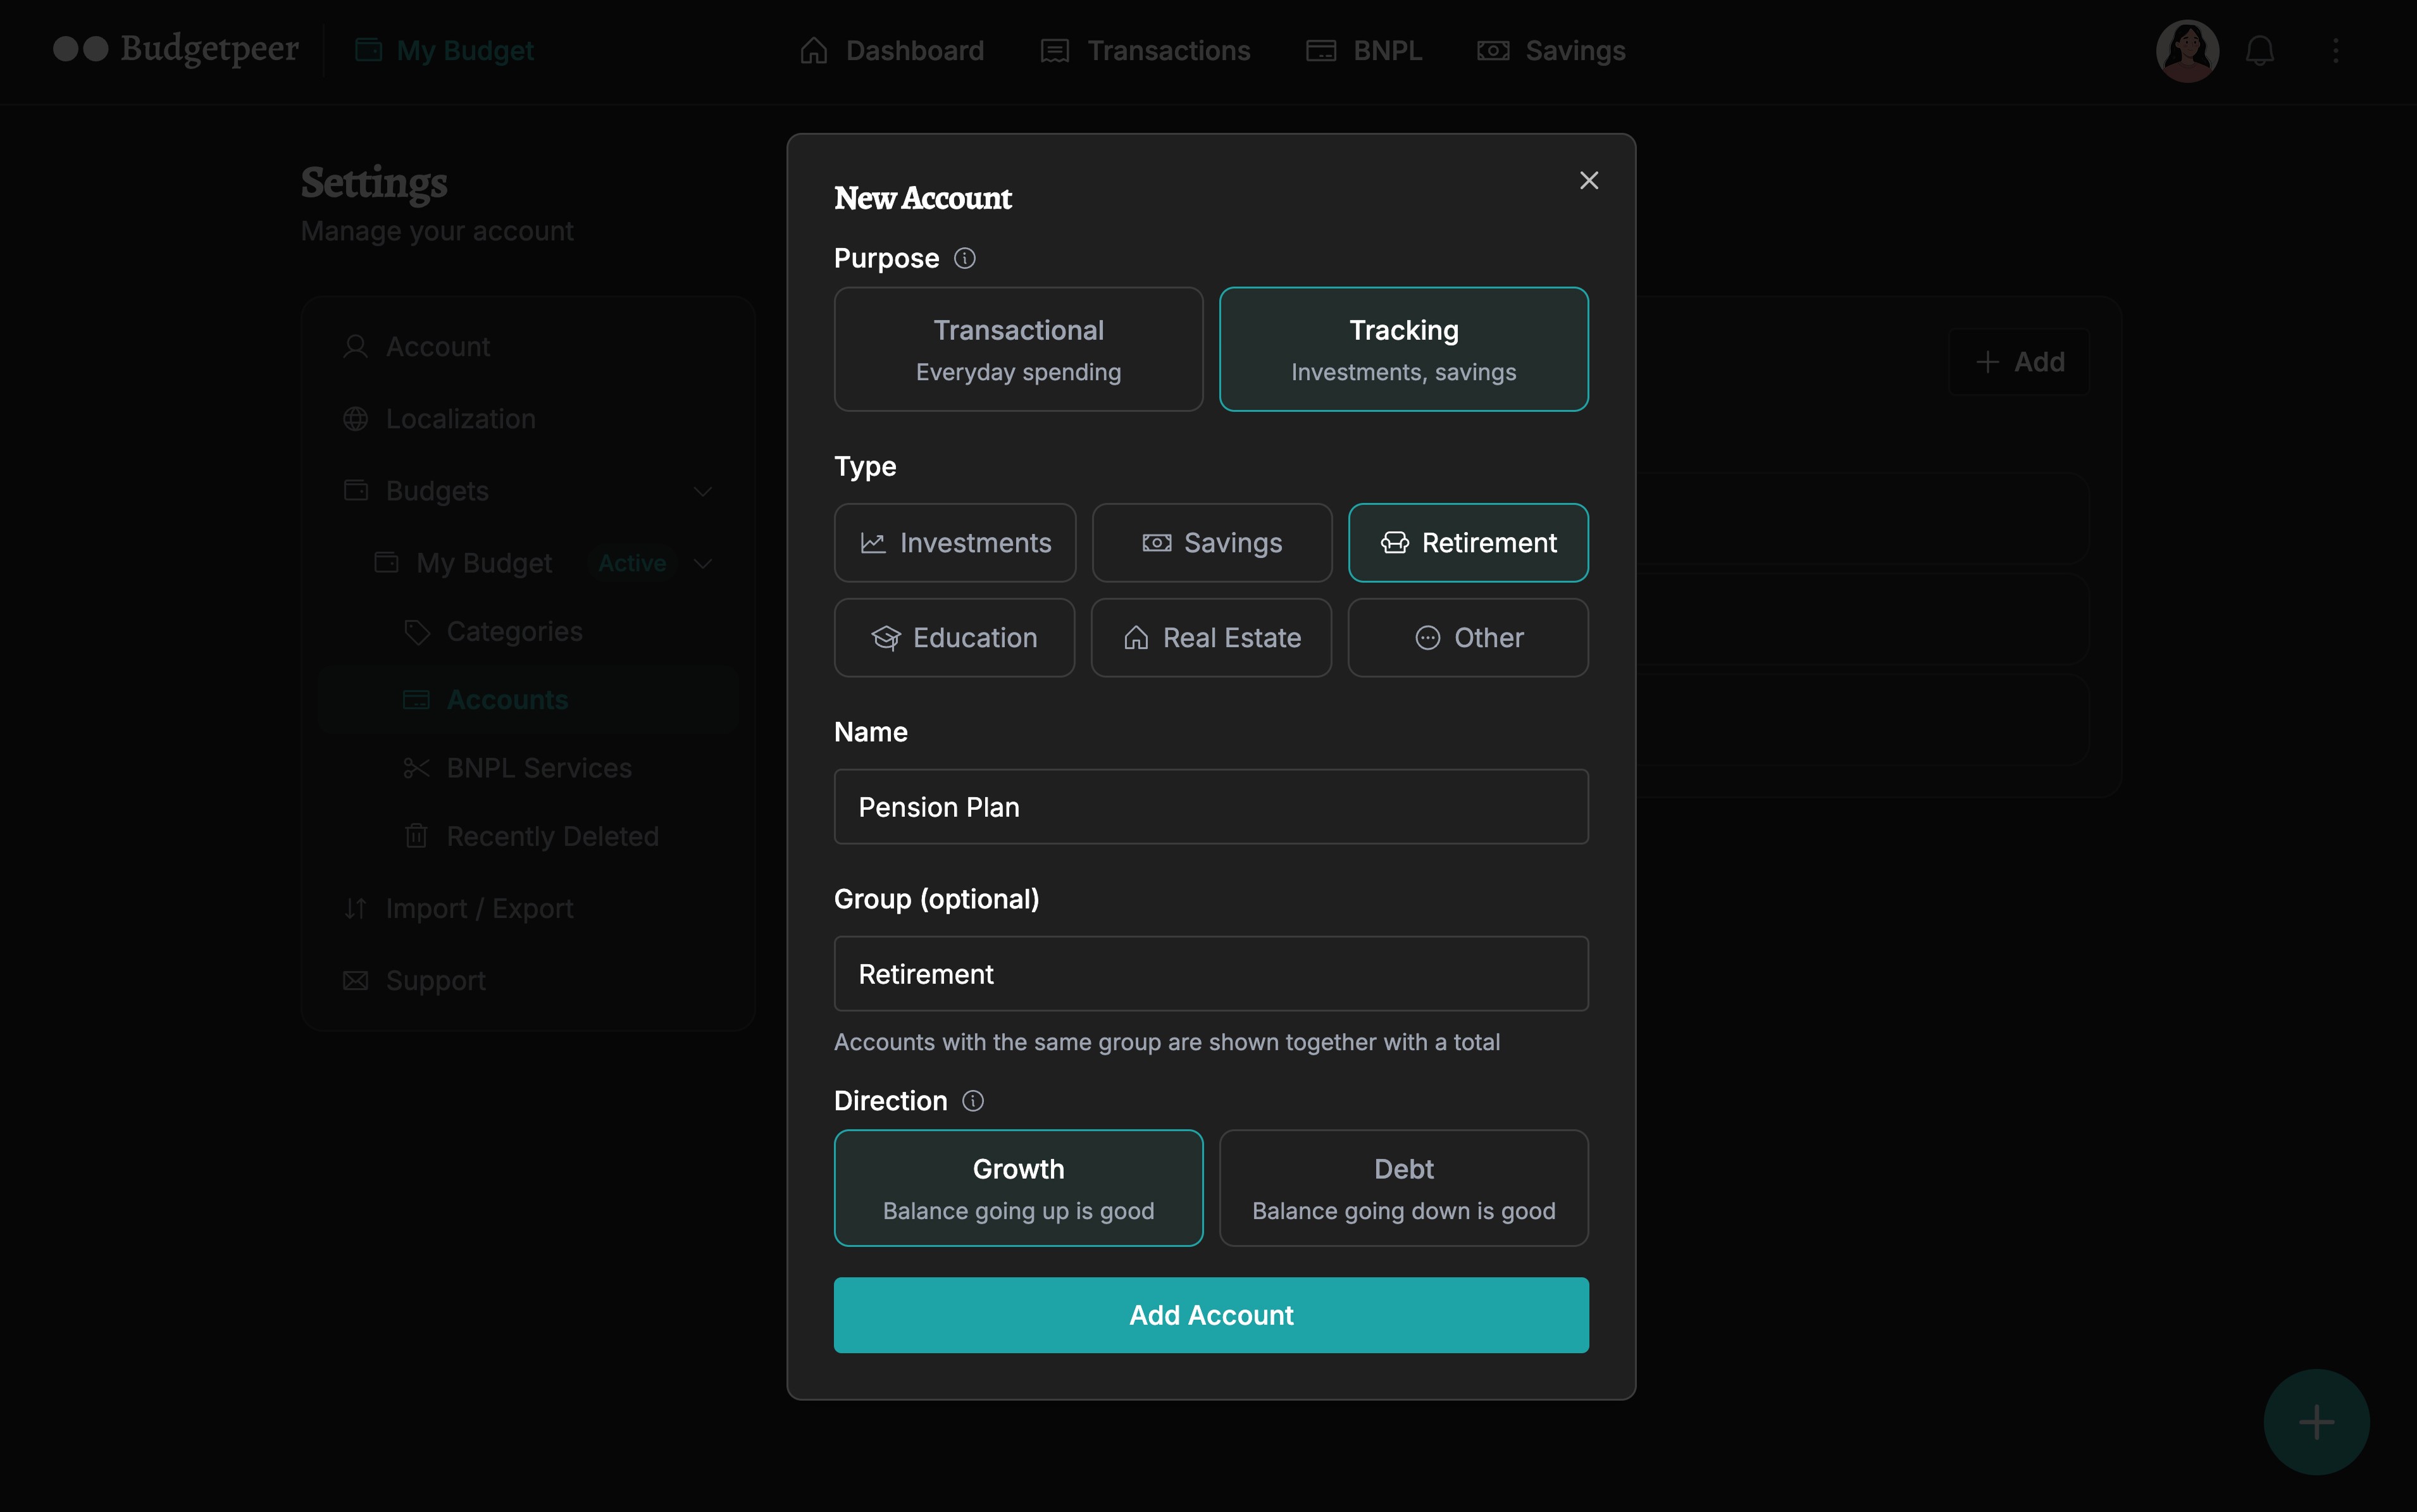
Task: Click the Direction info icon
Action: [973, 1100]
